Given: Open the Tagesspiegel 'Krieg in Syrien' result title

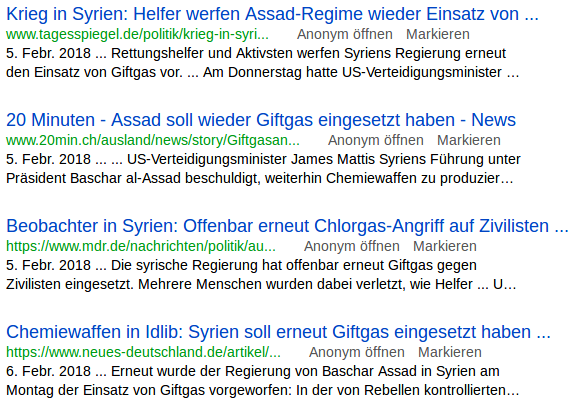Looking at the screenshot, I should pos(273,14).
